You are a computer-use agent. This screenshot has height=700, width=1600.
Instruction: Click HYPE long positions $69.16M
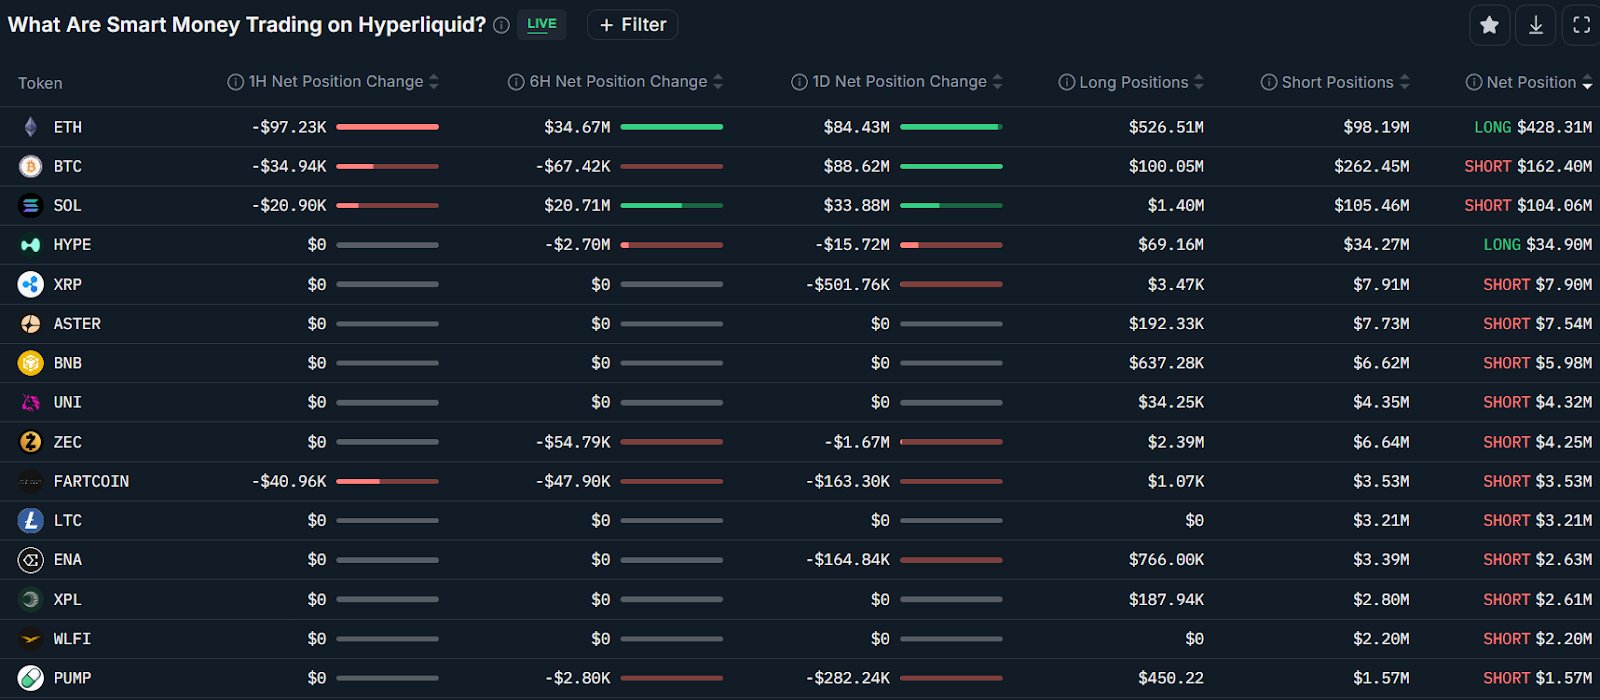[1171, 245]
